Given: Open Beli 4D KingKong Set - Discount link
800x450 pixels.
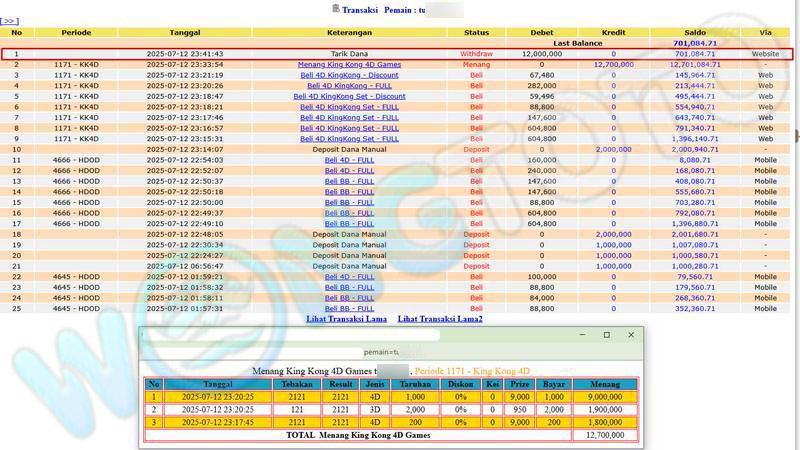Looking at the screenshot, I should pos(349,96).
